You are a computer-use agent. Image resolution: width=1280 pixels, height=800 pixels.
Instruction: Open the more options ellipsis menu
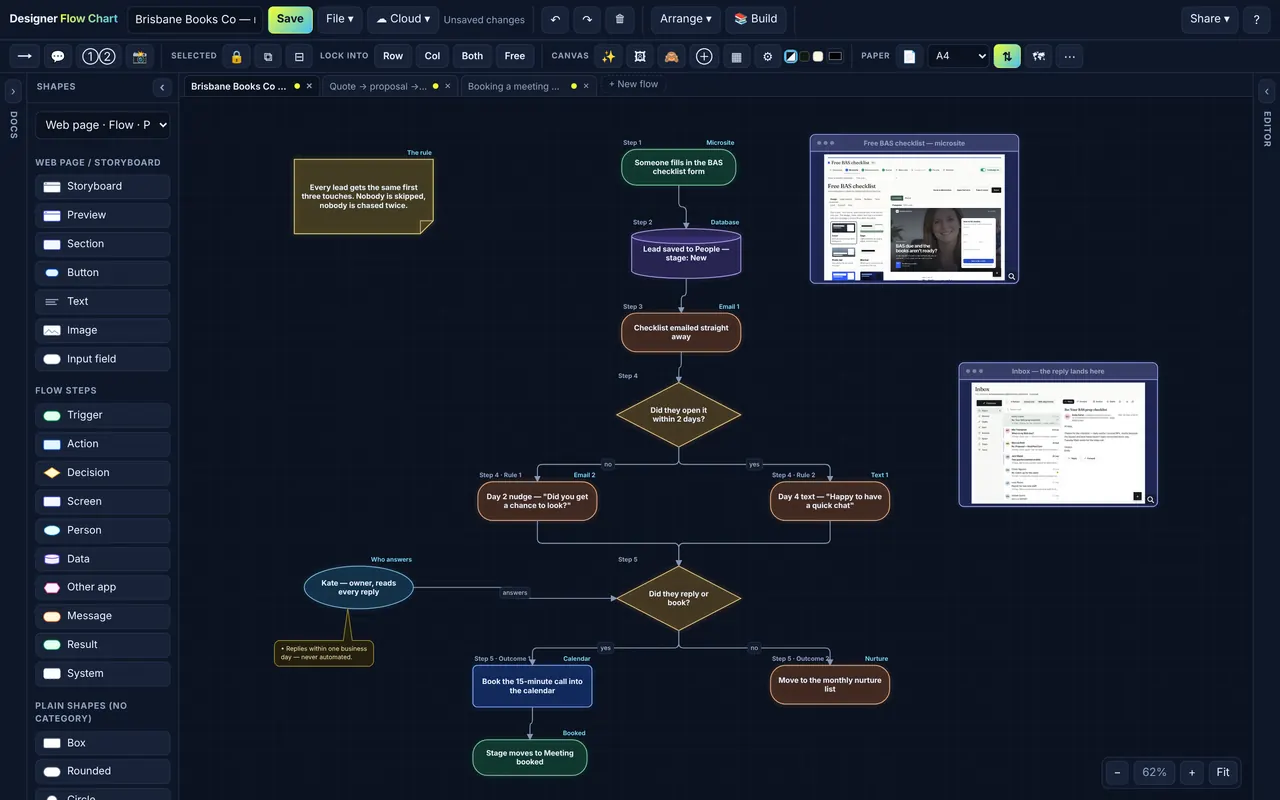1070,56
